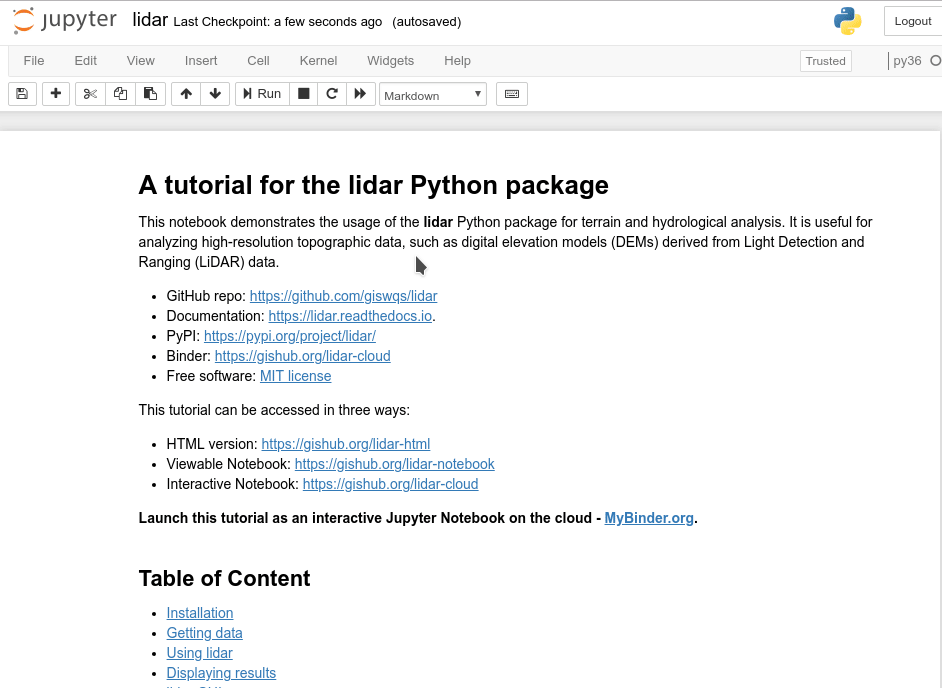Open the Viewable Notebook link
The height and width of the screenshot is (688, 942).
(395, 464)
